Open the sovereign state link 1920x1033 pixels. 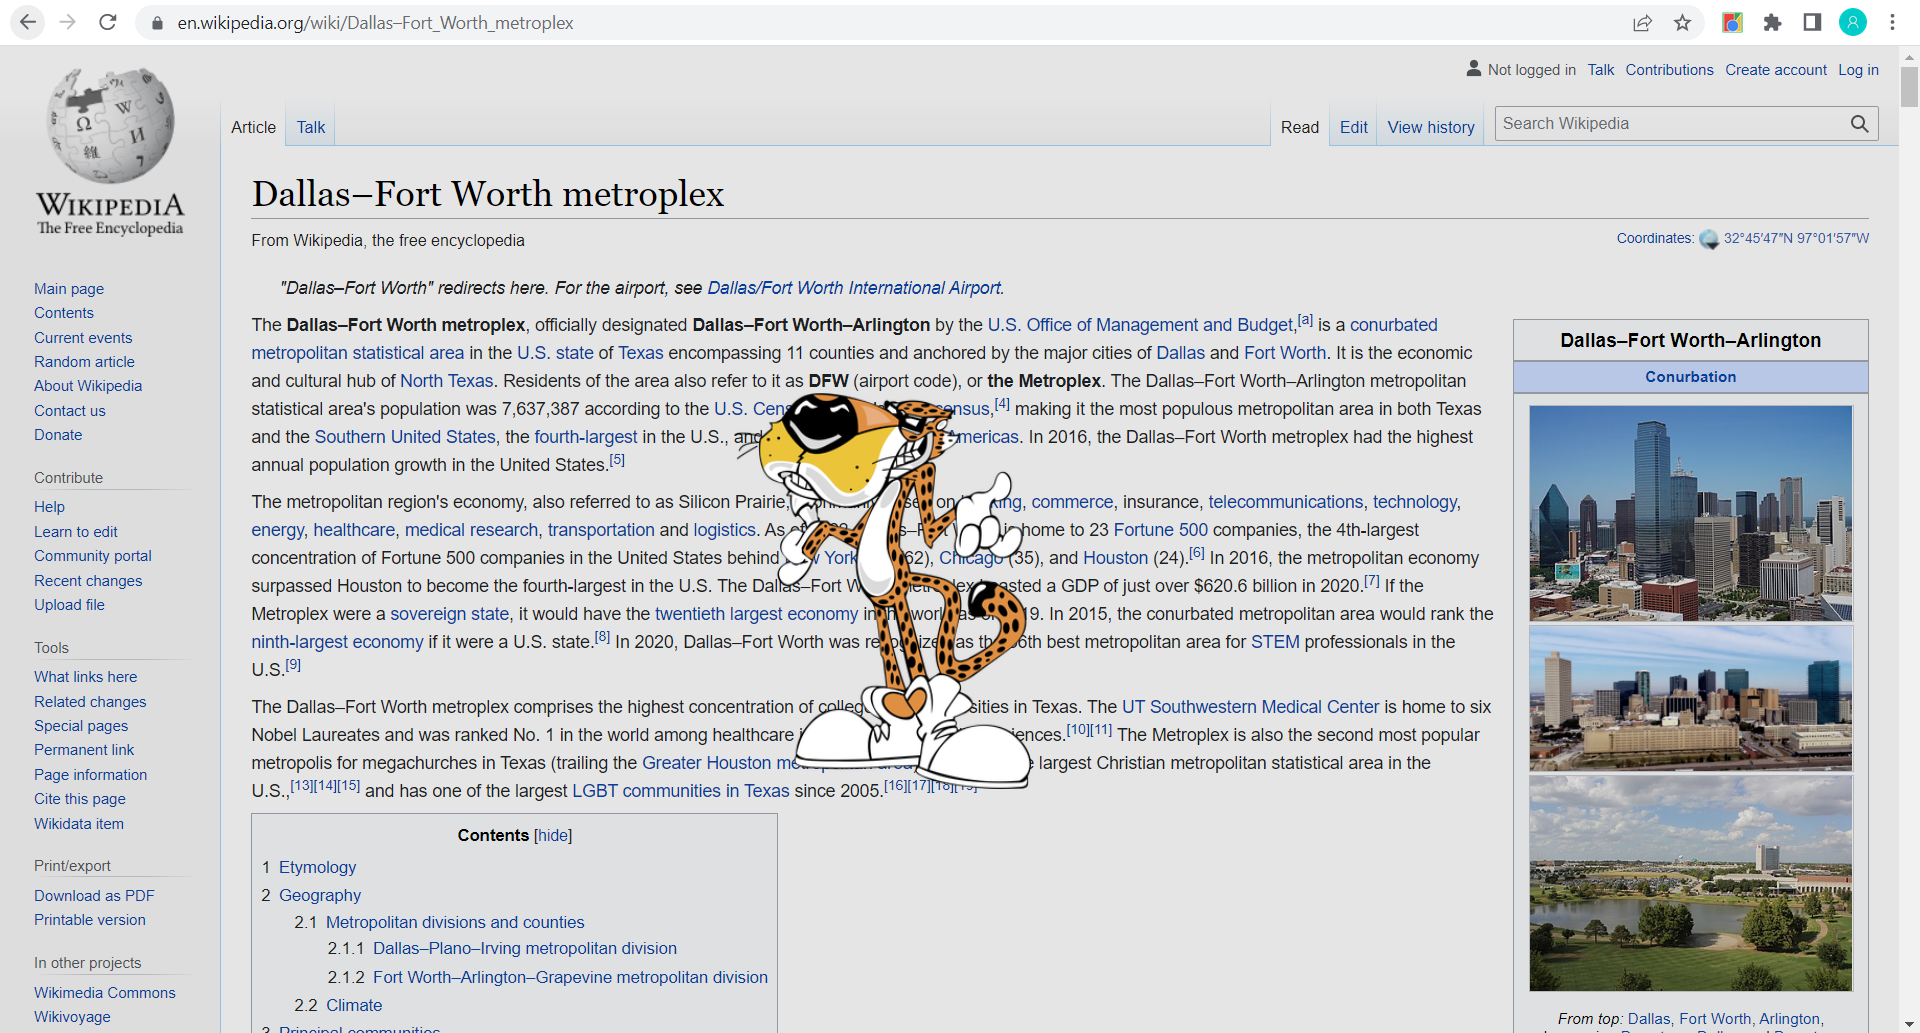click(x=450, y=614)
